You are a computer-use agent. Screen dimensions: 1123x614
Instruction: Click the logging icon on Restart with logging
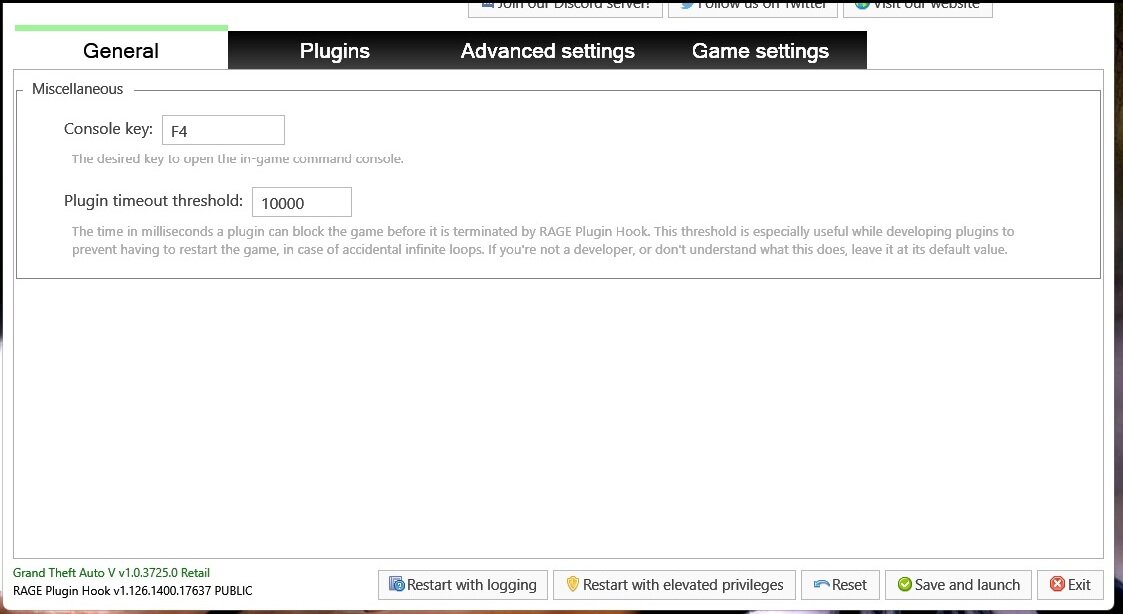397,585
